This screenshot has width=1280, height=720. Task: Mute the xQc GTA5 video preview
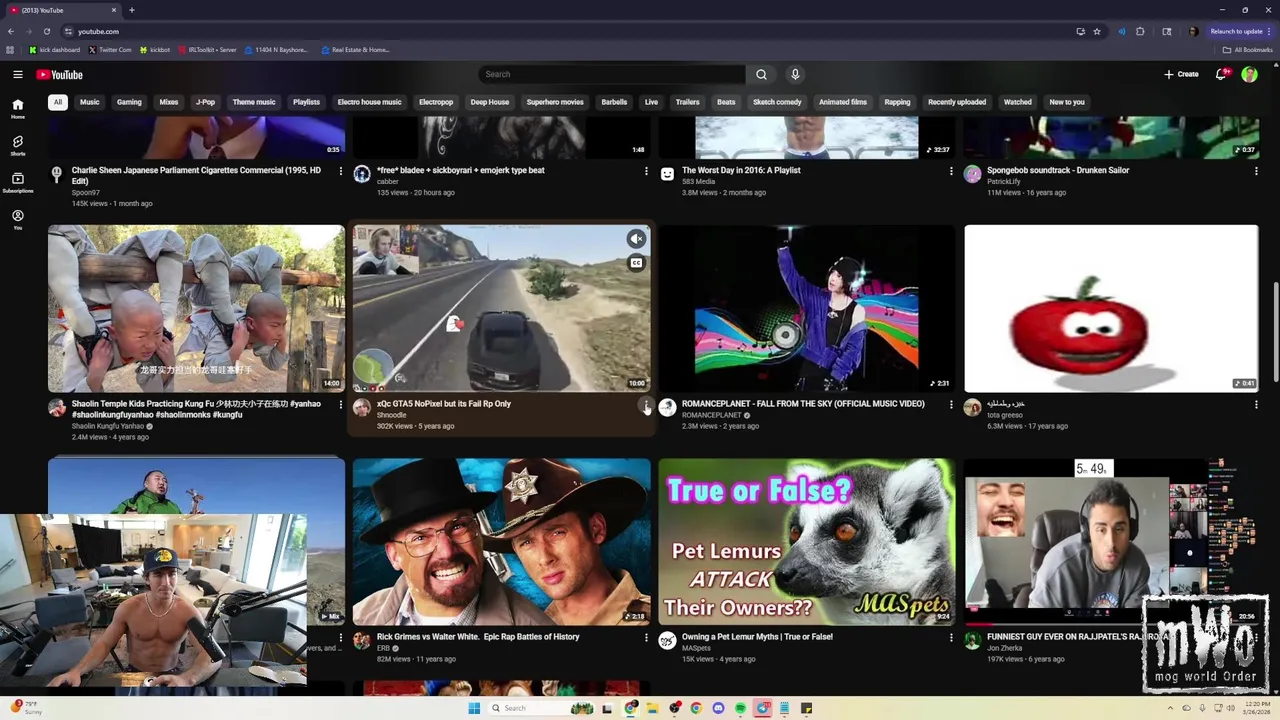pos(636,239)
